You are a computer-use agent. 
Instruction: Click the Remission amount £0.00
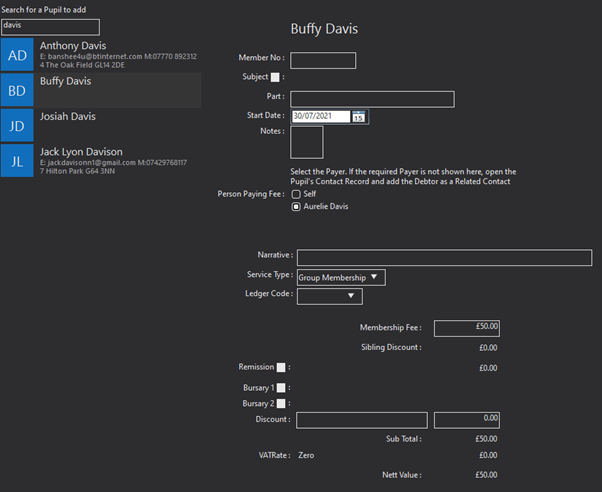coord(488,368)
